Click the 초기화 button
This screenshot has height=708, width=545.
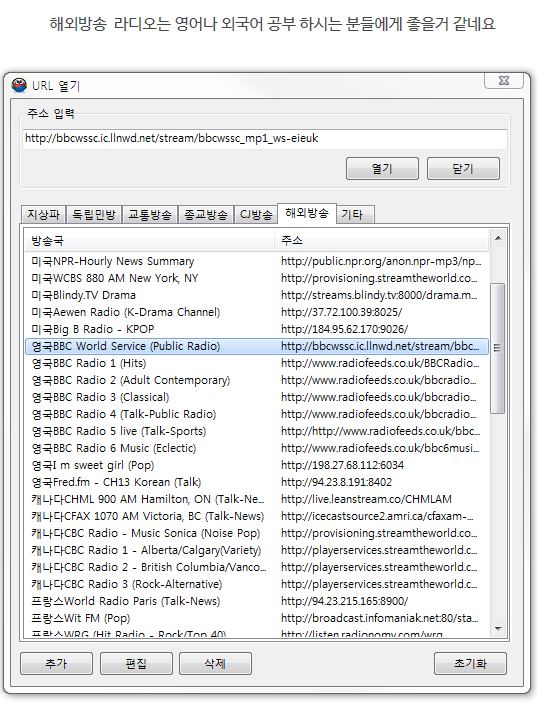[470, 663]
